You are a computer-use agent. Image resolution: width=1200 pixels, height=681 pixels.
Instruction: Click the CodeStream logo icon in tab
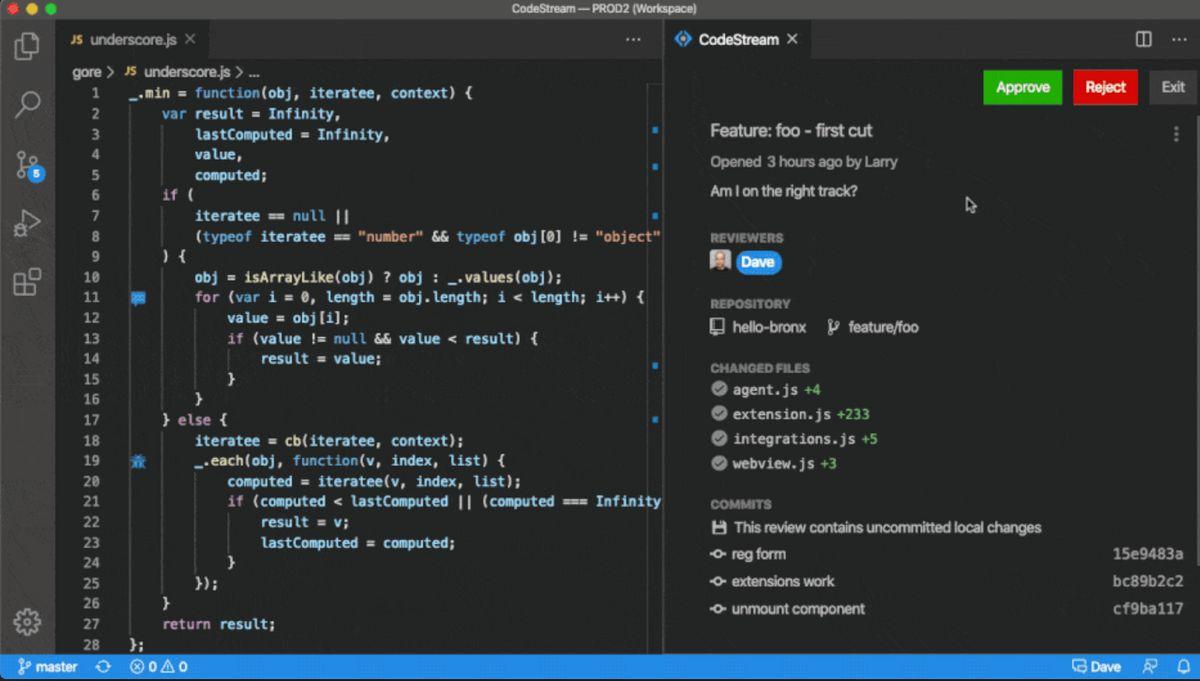pos(683,39)
